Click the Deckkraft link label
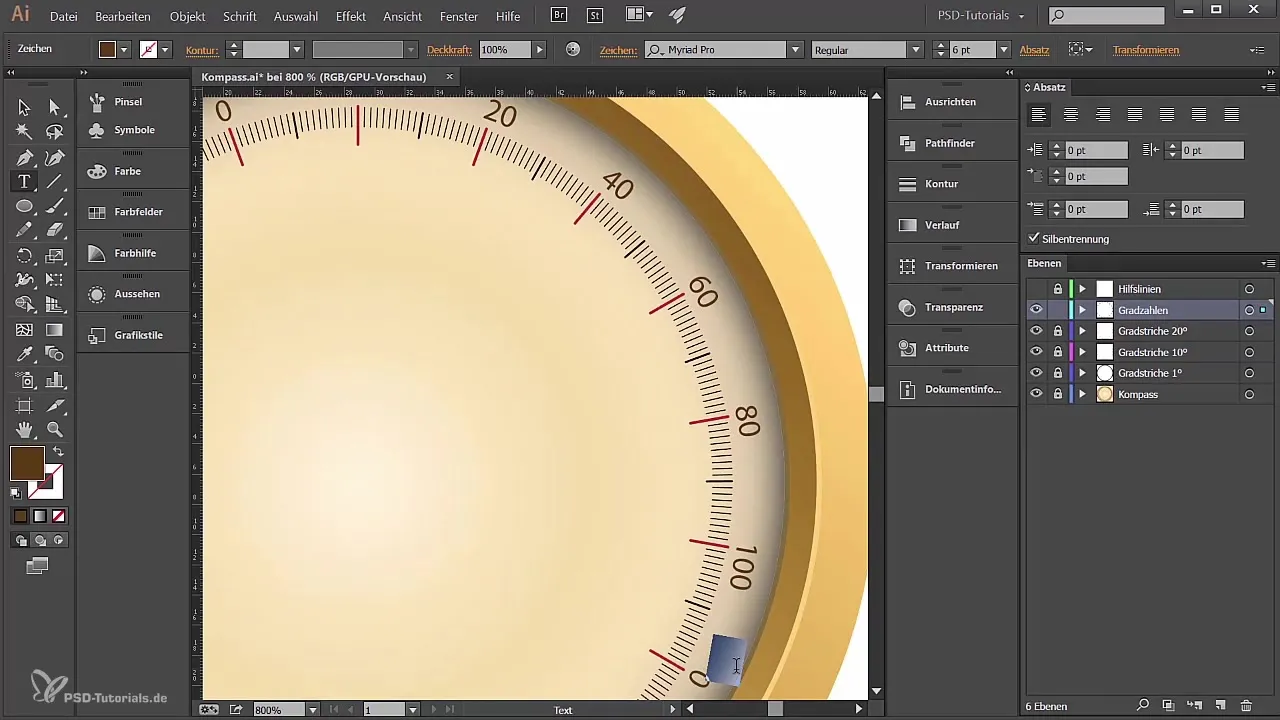 tap(449, 50)
